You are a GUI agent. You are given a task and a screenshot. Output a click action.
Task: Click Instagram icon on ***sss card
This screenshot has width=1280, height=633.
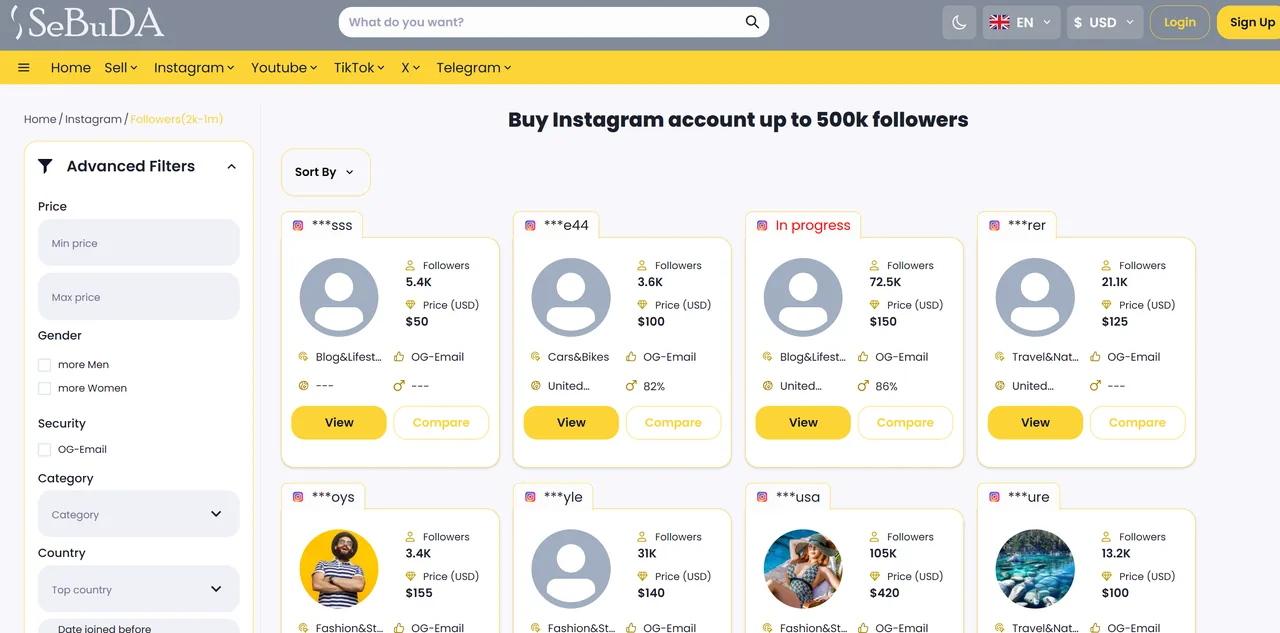pos(298,226)
